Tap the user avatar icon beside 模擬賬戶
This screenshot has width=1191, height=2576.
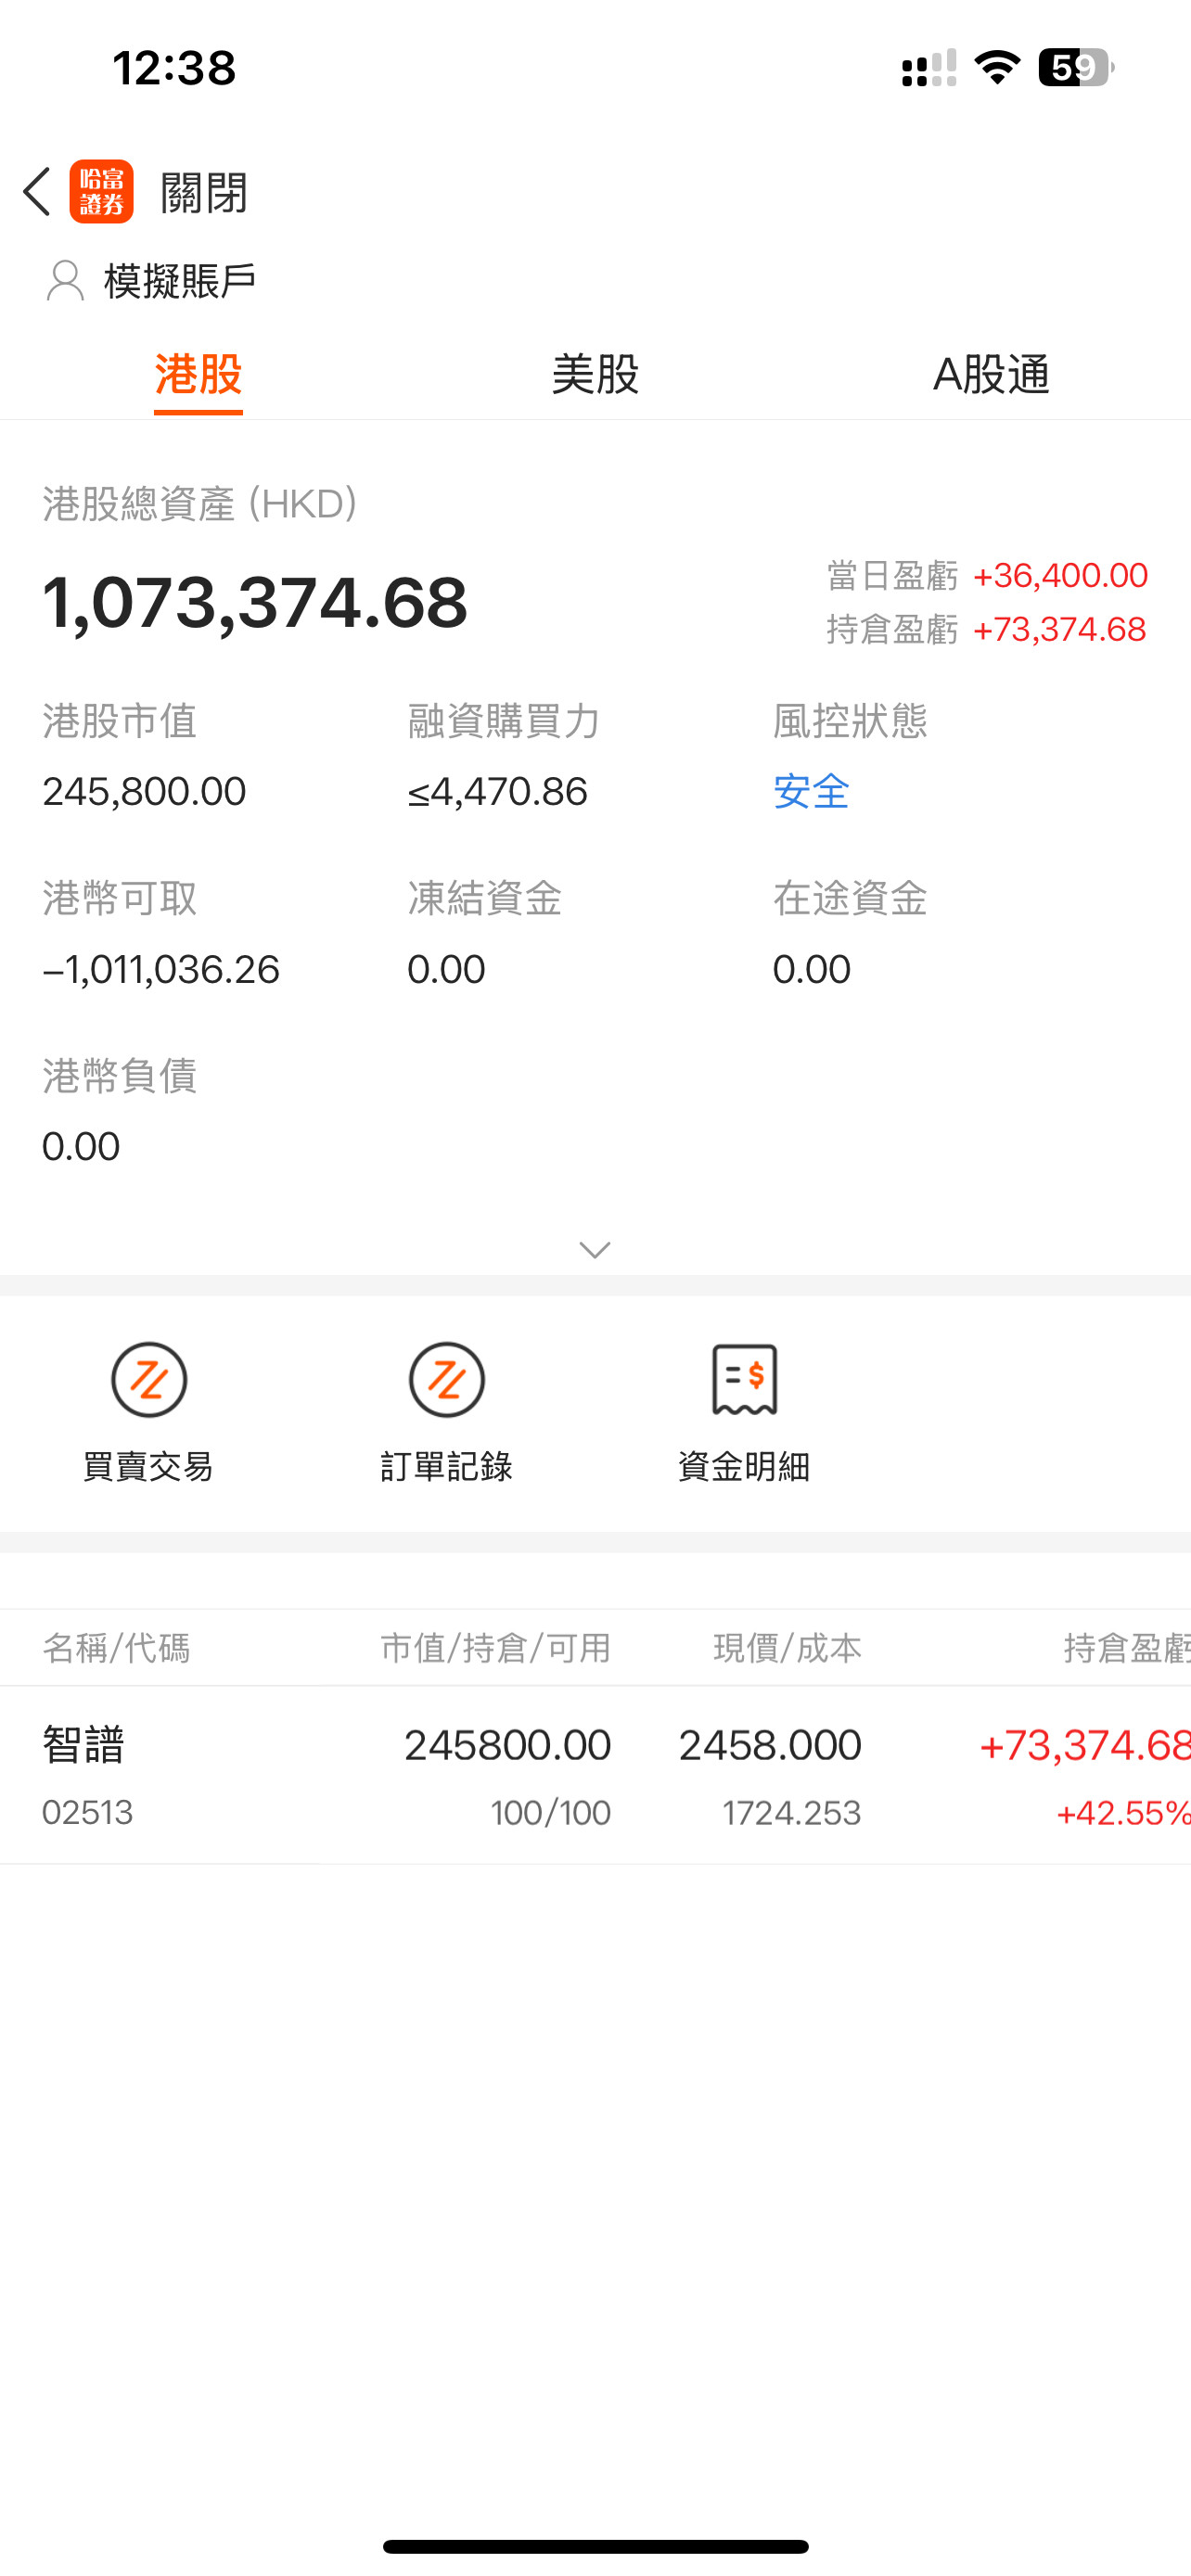65,281
